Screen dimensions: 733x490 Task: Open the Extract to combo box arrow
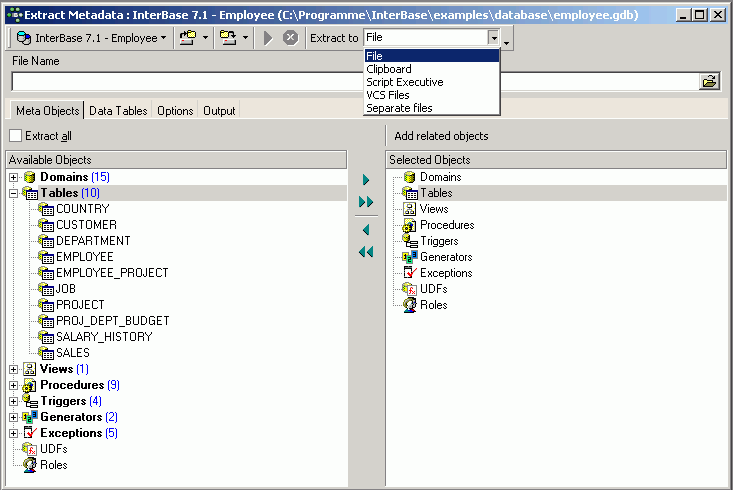click(x=494, y=37)
